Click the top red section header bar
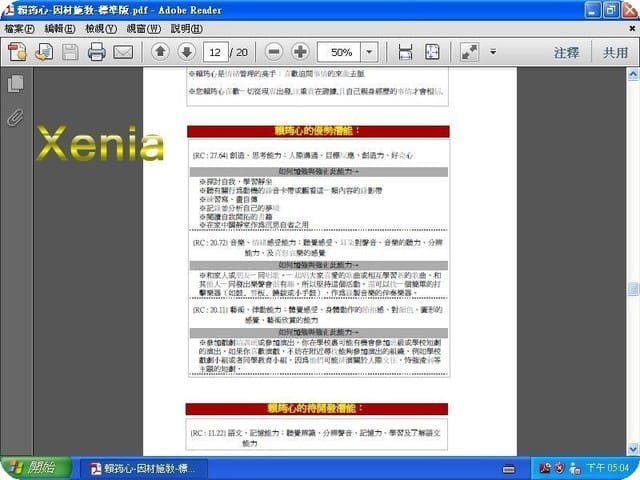This screenshot has height=480, width=640. click(318, 131)
